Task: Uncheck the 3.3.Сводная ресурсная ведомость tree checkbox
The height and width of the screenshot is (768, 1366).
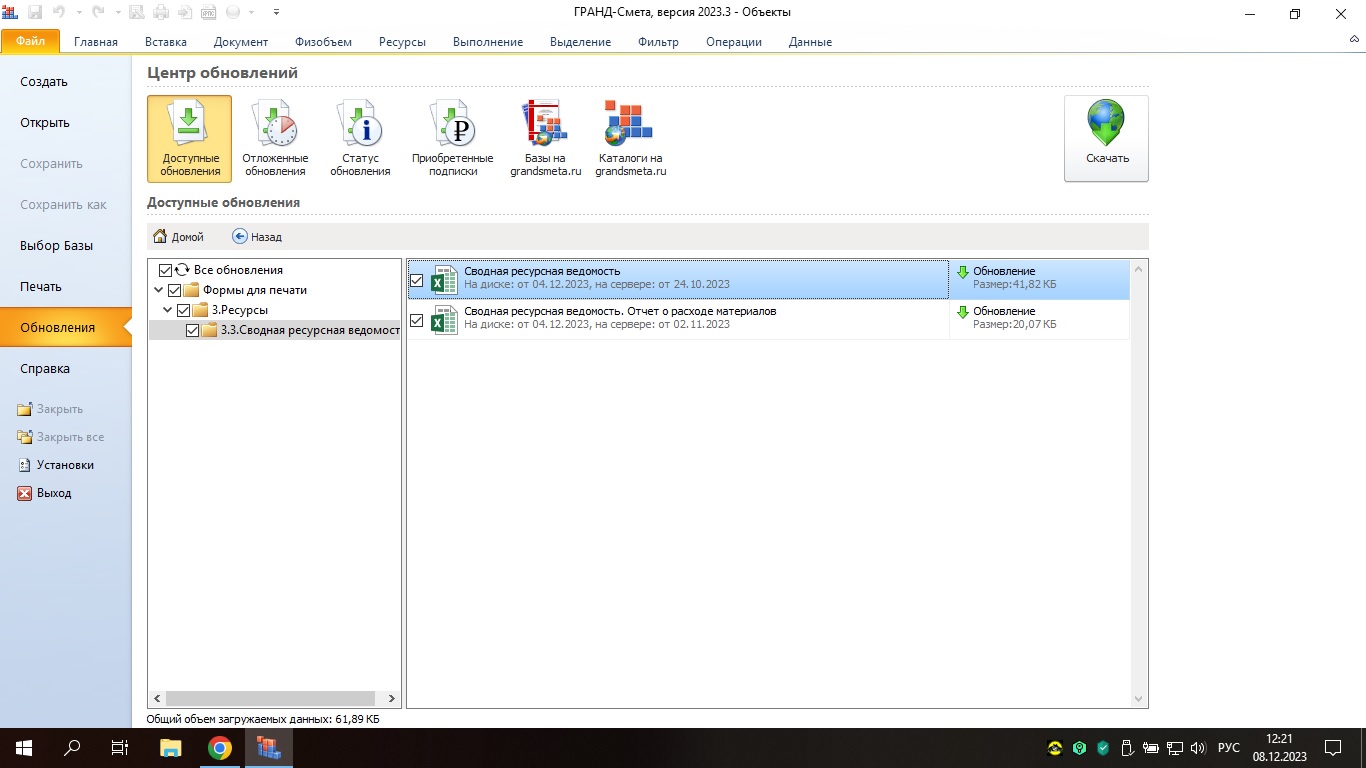Action: pyautogui.click(x=193, y=330)
